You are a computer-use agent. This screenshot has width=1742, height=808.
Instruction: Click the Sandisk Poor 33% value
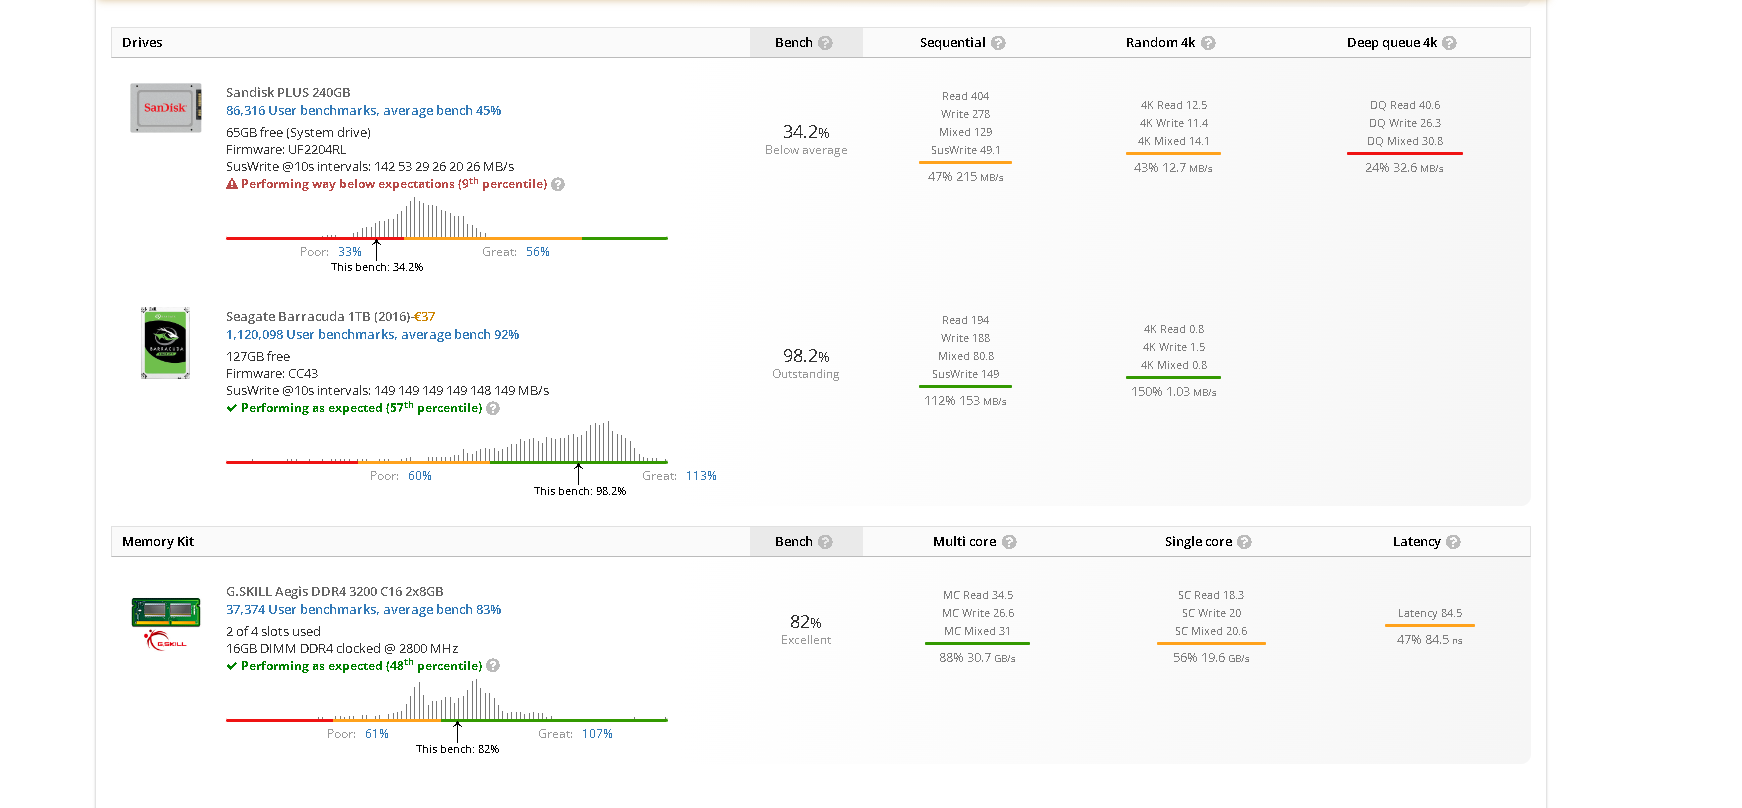click(x=350, y=252)
